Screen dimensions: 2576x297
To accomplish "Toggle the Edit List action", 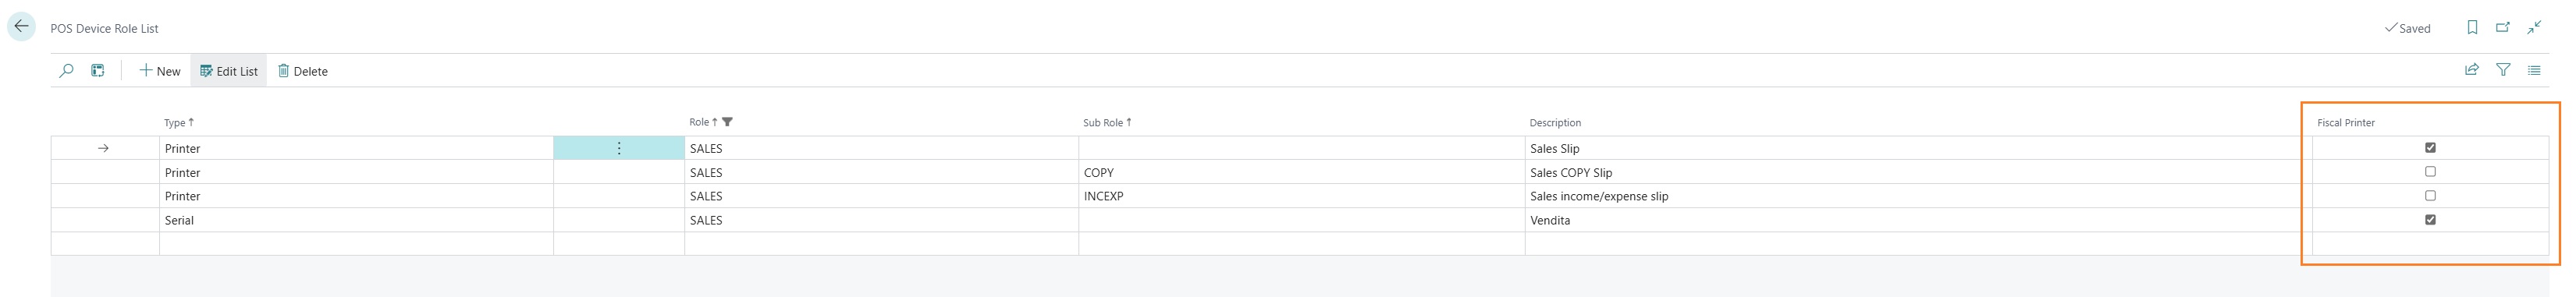I will click(229, 71).
